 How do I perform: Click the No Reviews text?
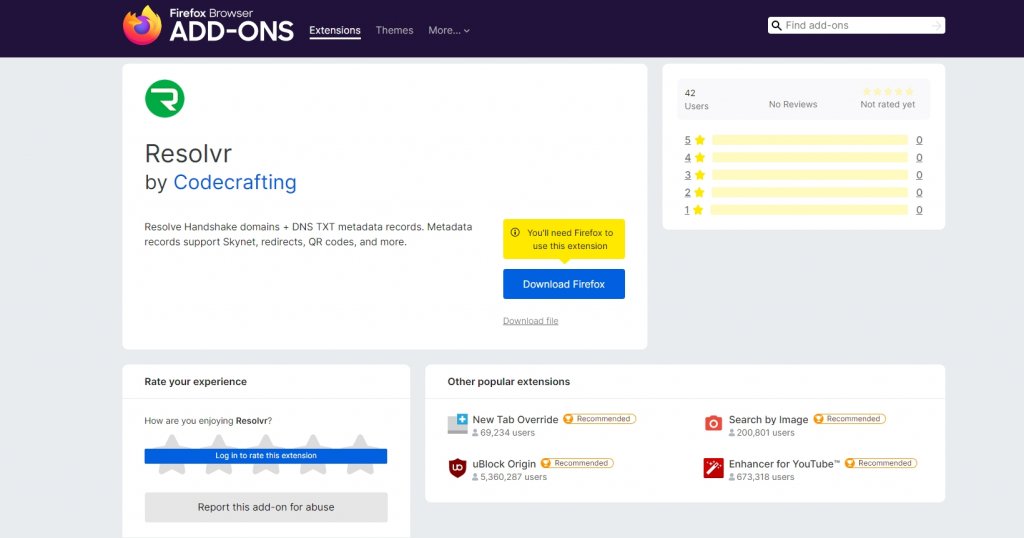click(793, 104)
